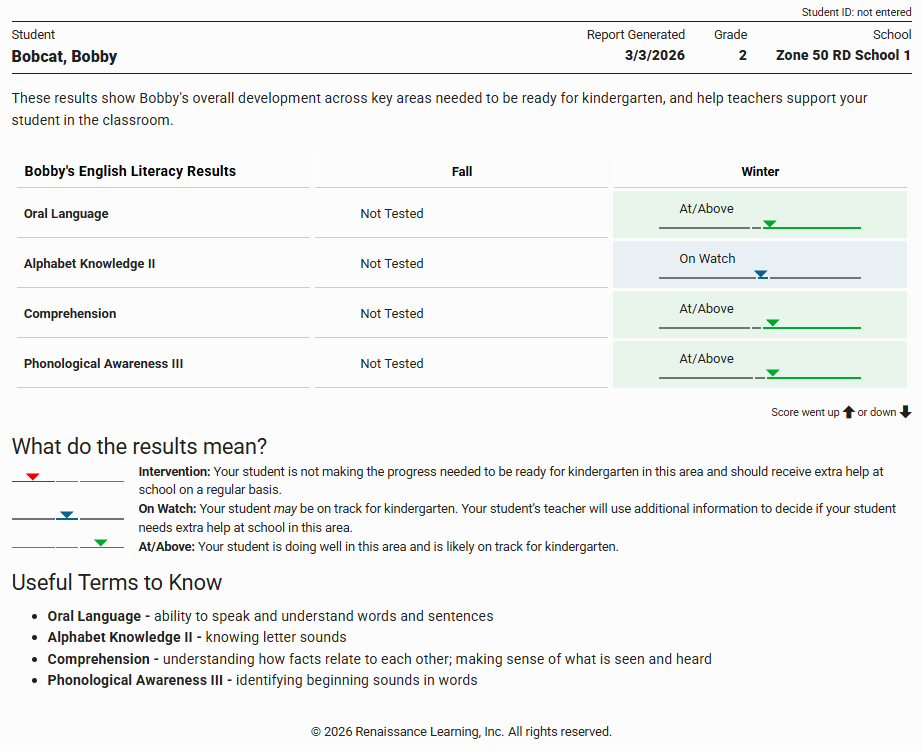Image resolution: width=922 pixels, height=751 pixels.
Task: Click Not Tested in the Comprehension Fall cell
Action: point(392,314)
